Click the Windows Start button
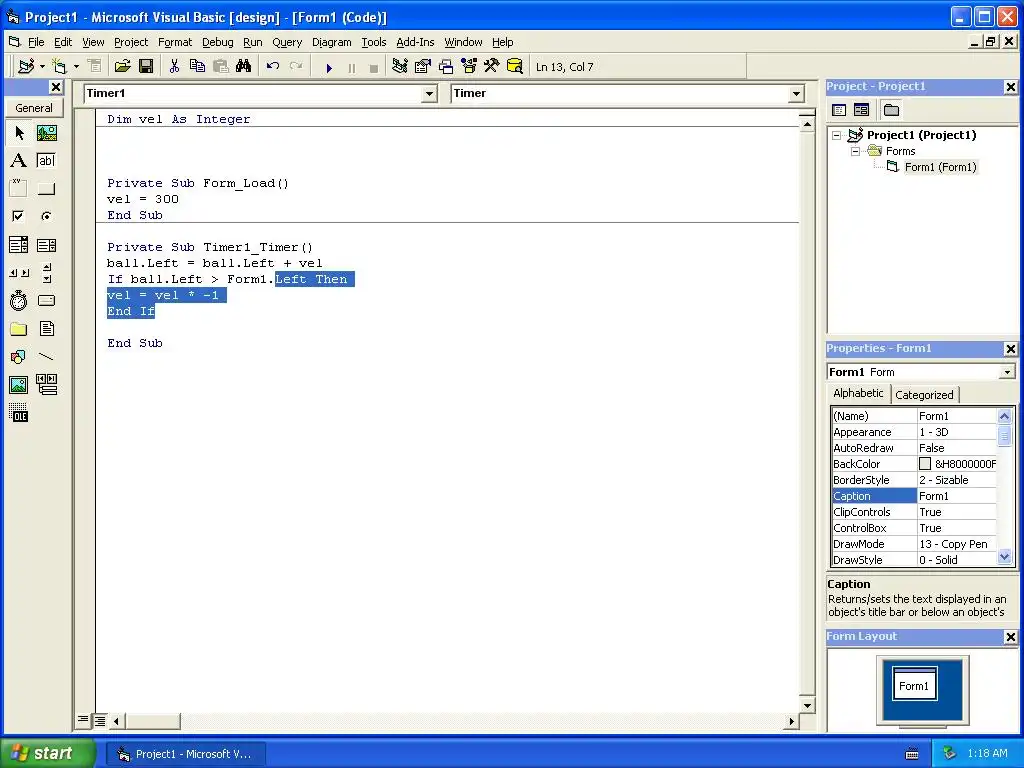The image size is (1024, 768). click(48, 754)
